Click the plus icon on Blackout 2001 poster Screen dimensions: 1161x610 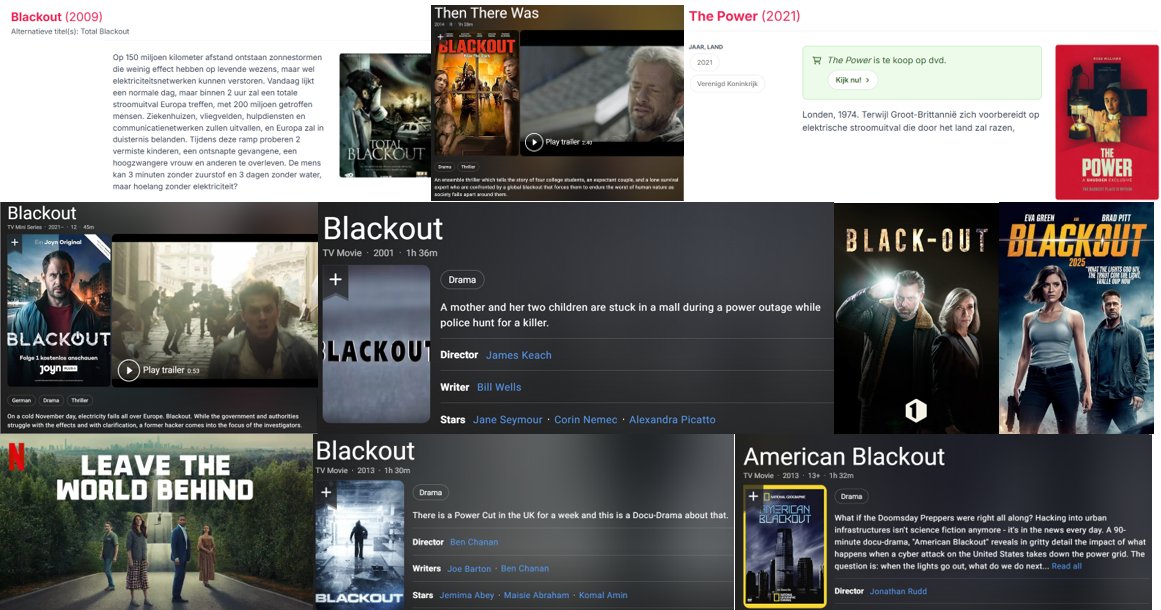coord(335,279)
